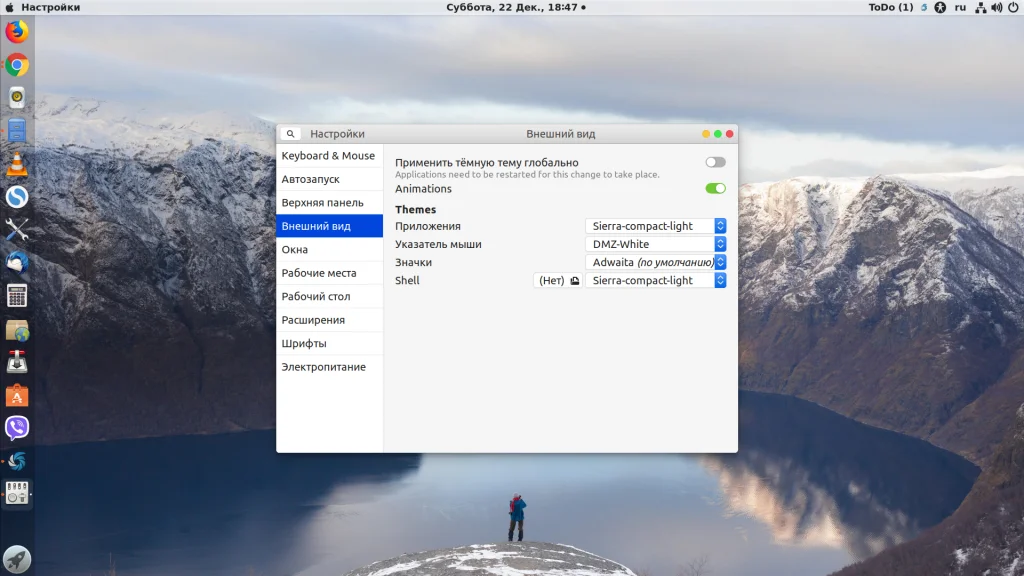This screenshot has height=576, width=1024.
Task: Open the Значки icons theme dropdown
Action: pos(656,262)
